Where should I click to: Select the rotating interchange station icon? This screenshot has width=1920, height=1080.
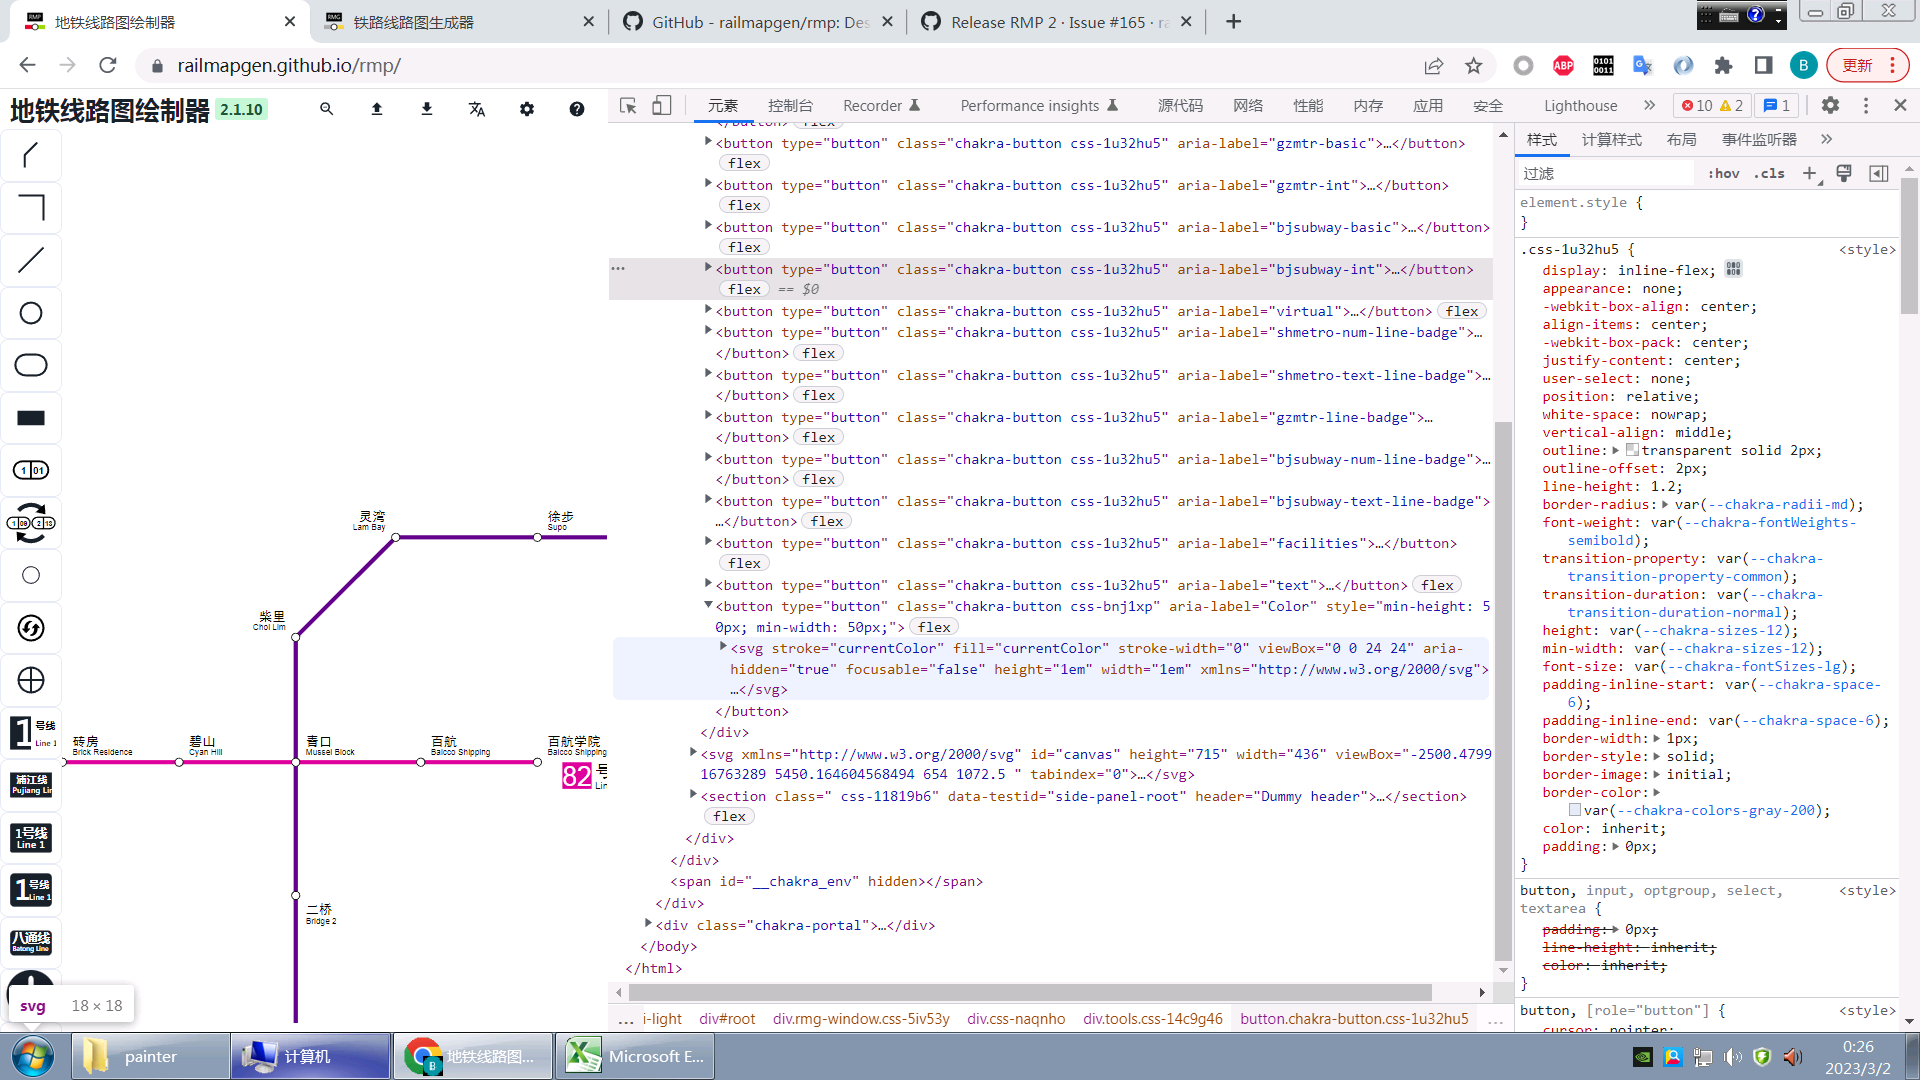31,523
